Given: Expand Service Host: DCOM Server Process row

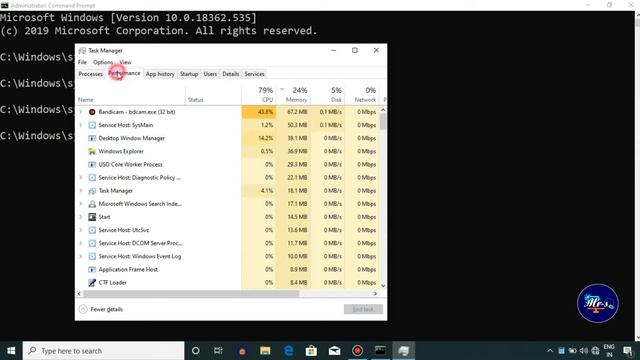Looking at the screenshot, I should point(81,243).
